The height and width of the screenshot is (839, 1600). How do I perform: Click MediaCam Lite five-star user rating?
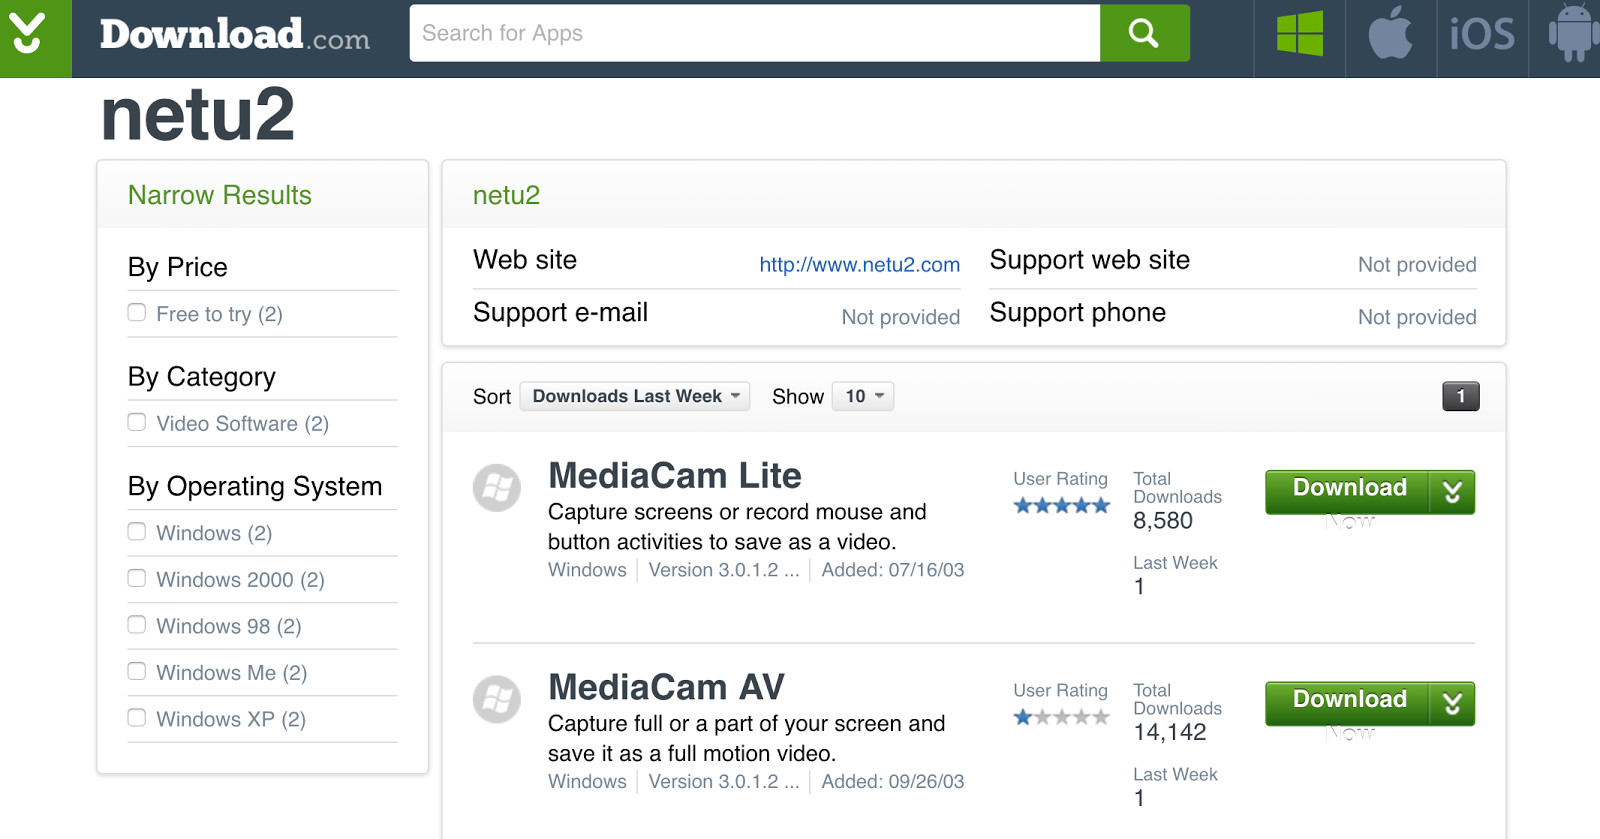pyautogui.click(x=1061, y=506)
